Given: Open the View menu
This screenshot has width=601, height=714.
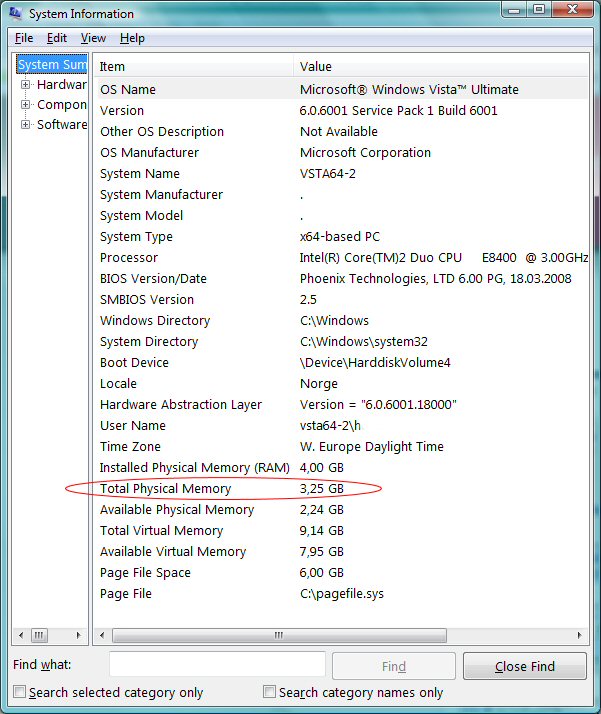Looking at the screenshot, I should pos(93,38).
